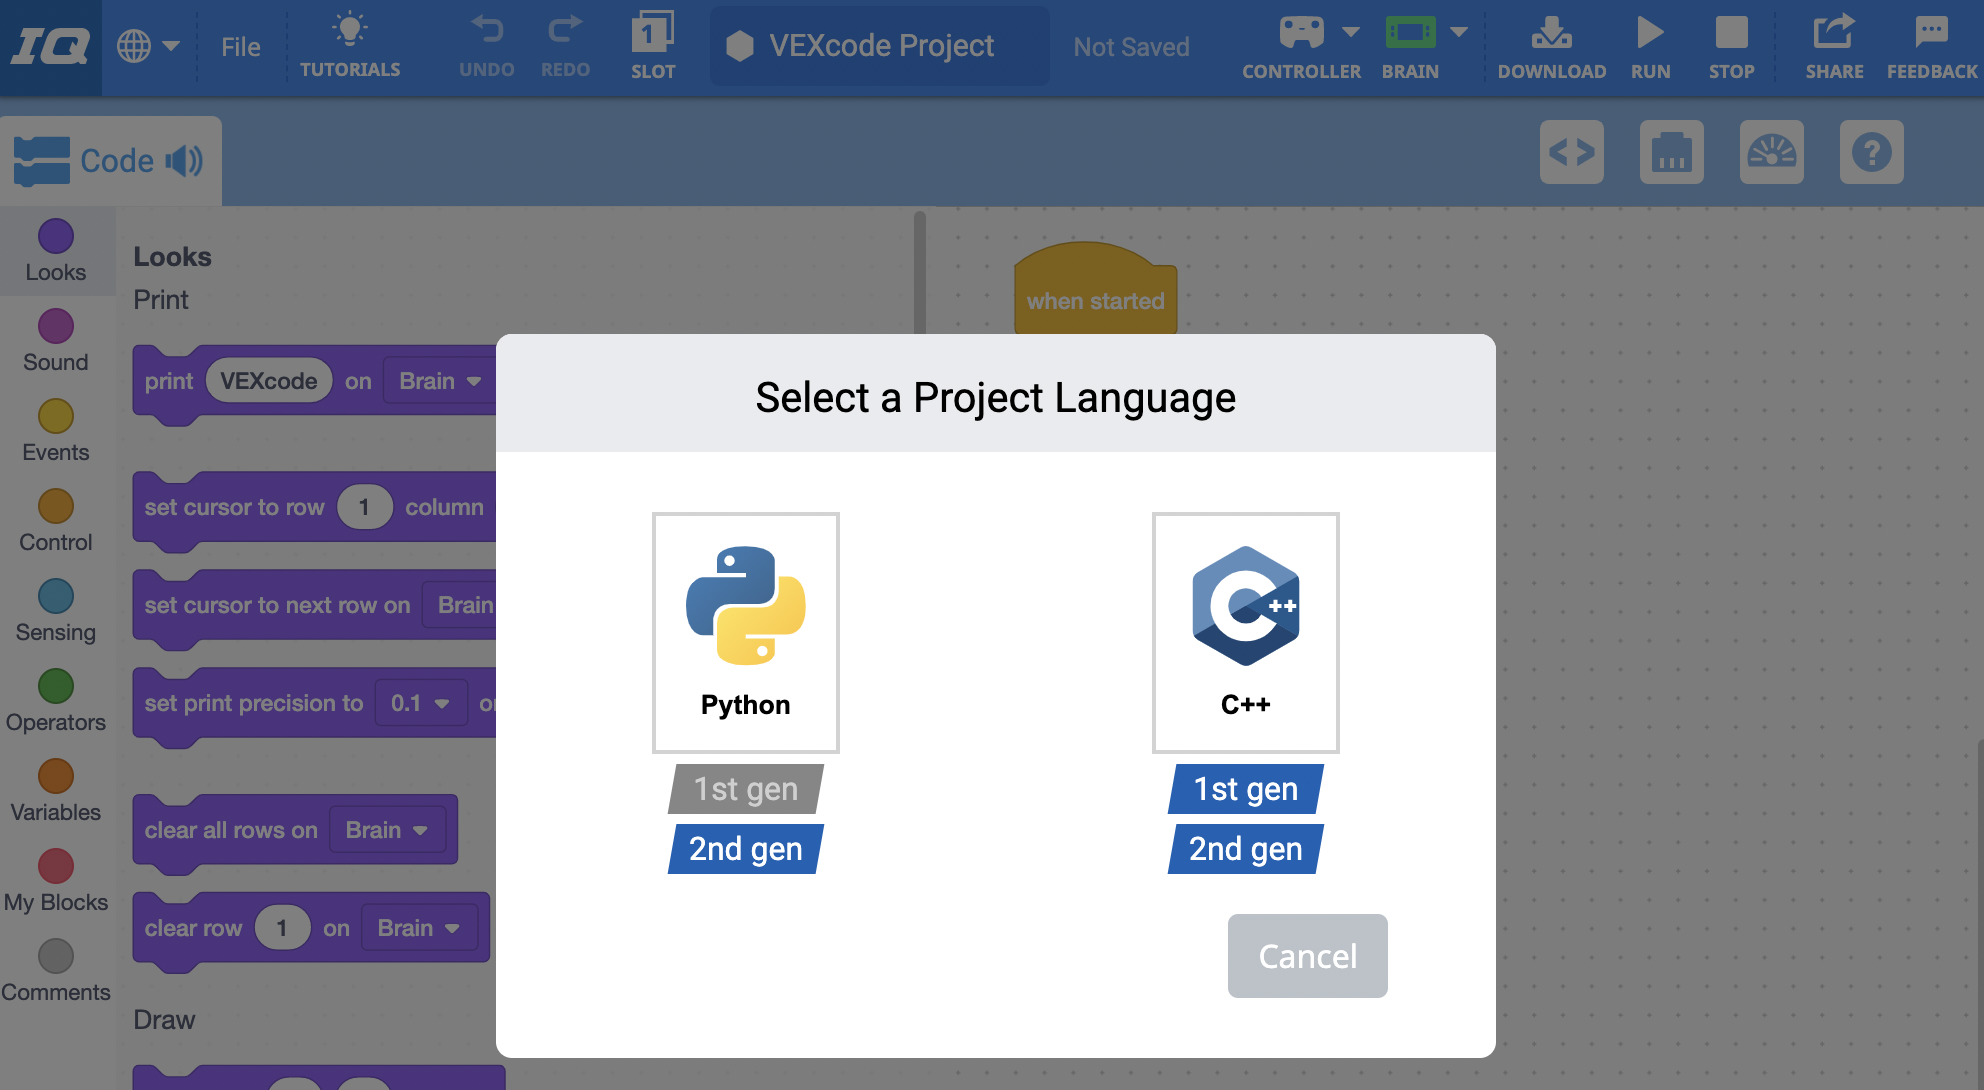Open the Brain dropdown in print block

pos(438,380)
